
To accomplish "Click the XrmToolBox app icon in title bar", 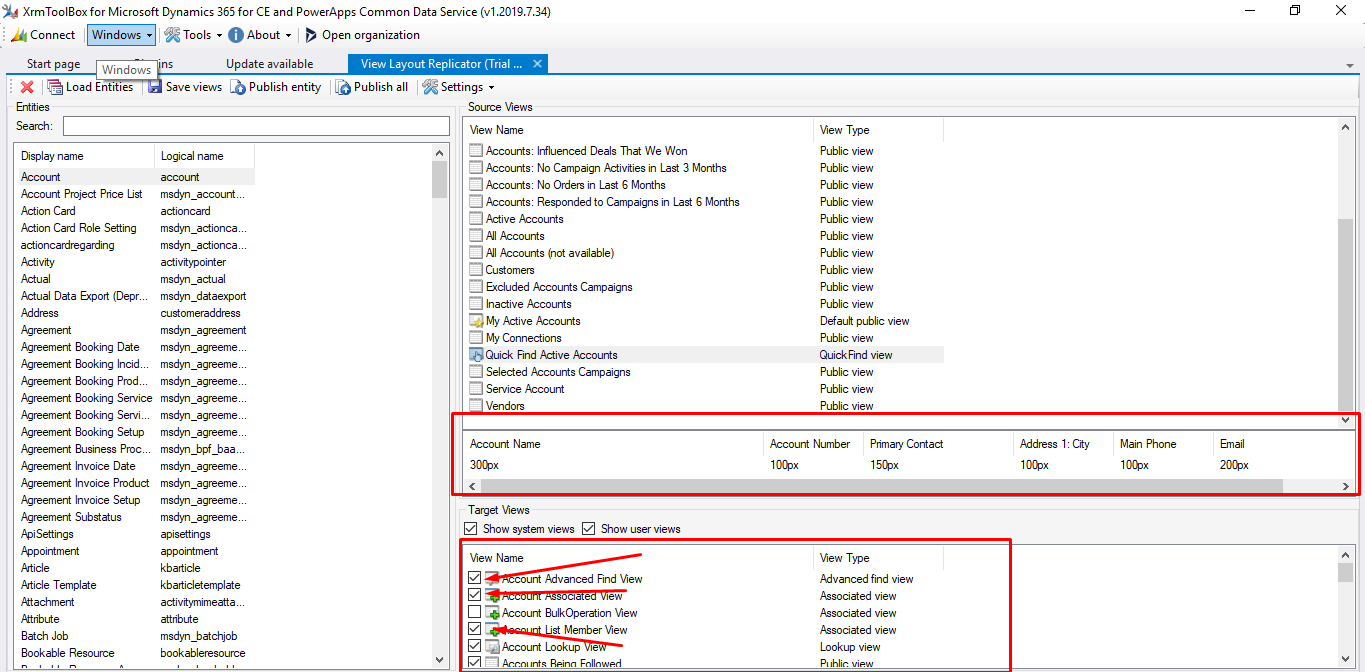I will [x=11, y=11].
